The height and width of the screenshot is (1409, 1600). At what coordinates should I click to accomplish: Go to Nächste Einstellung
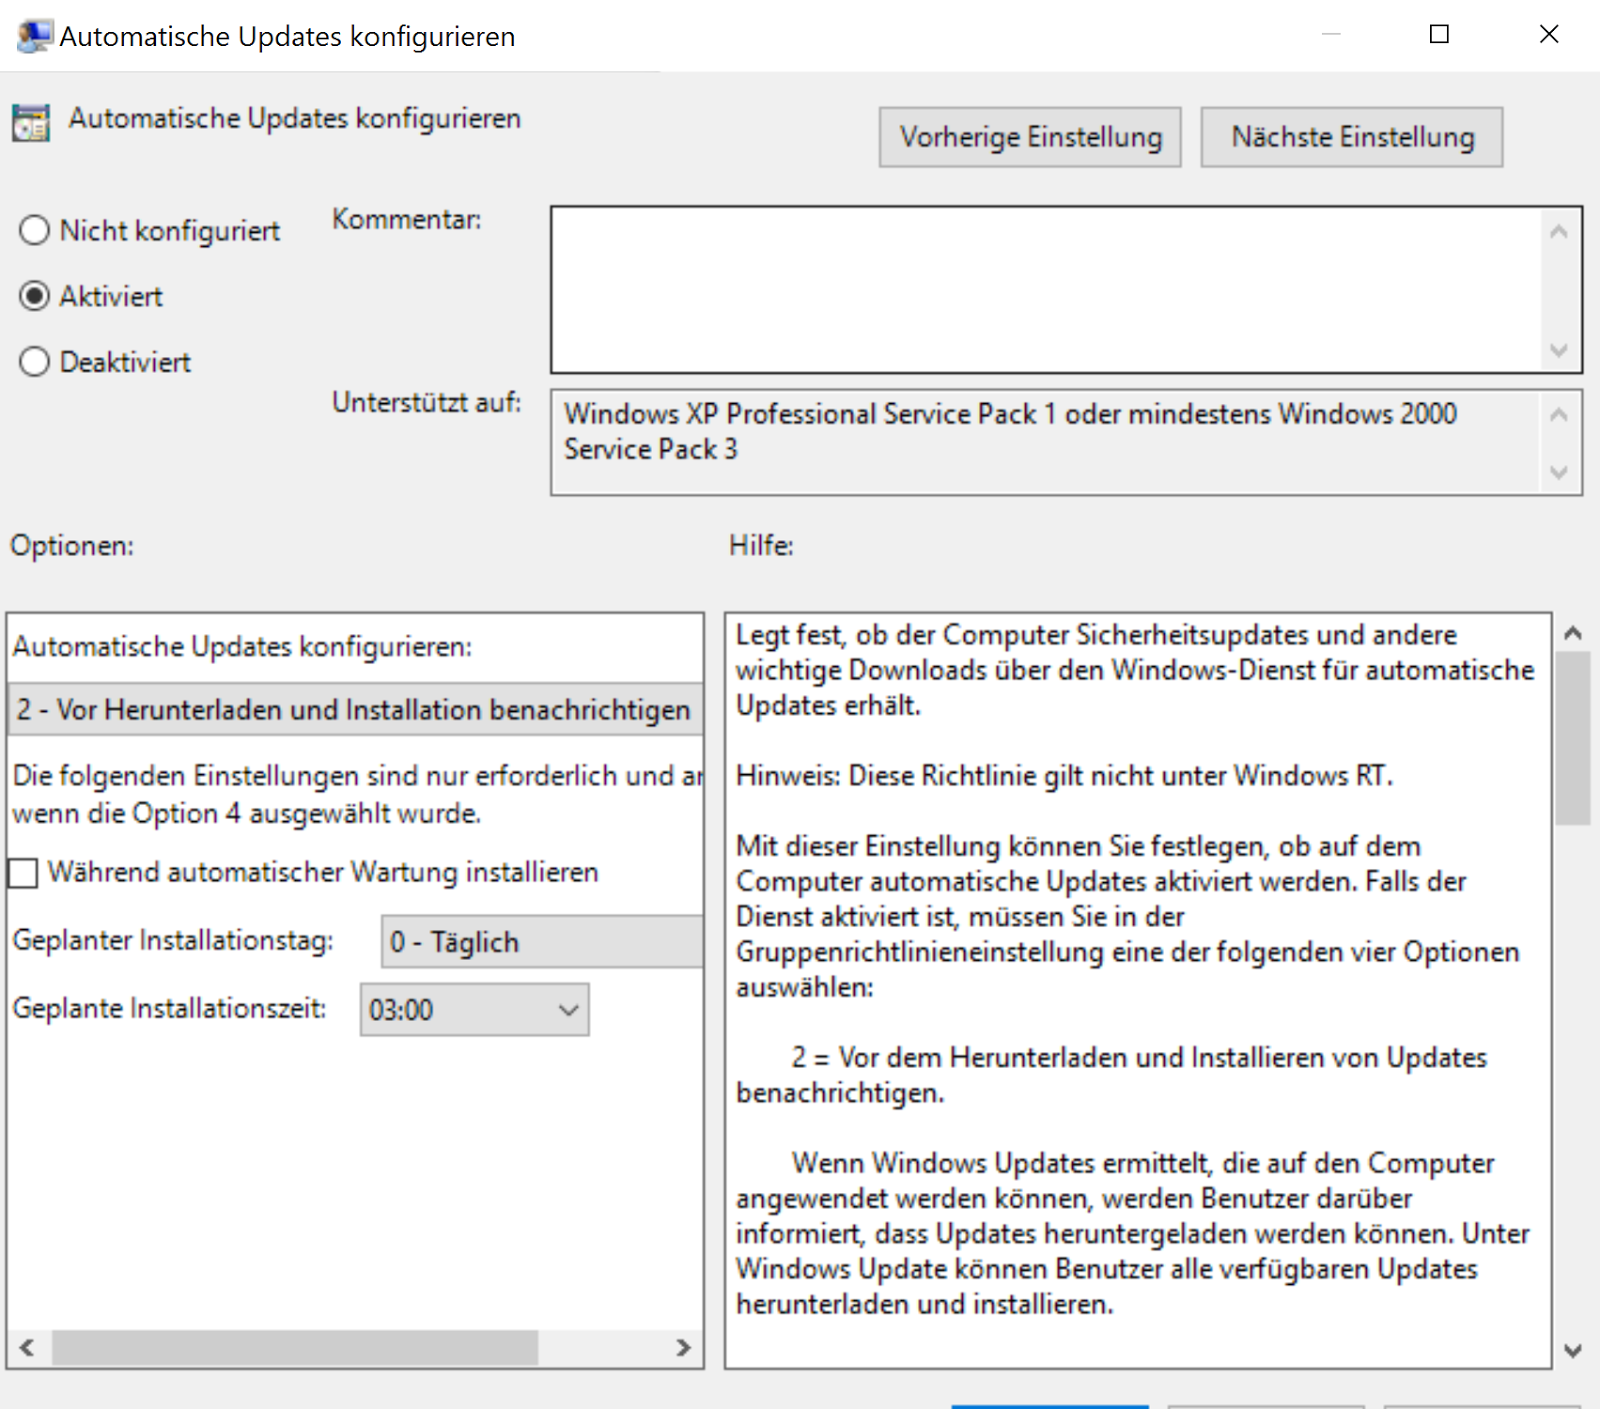pyautogui.click(x=1352, y=137)
